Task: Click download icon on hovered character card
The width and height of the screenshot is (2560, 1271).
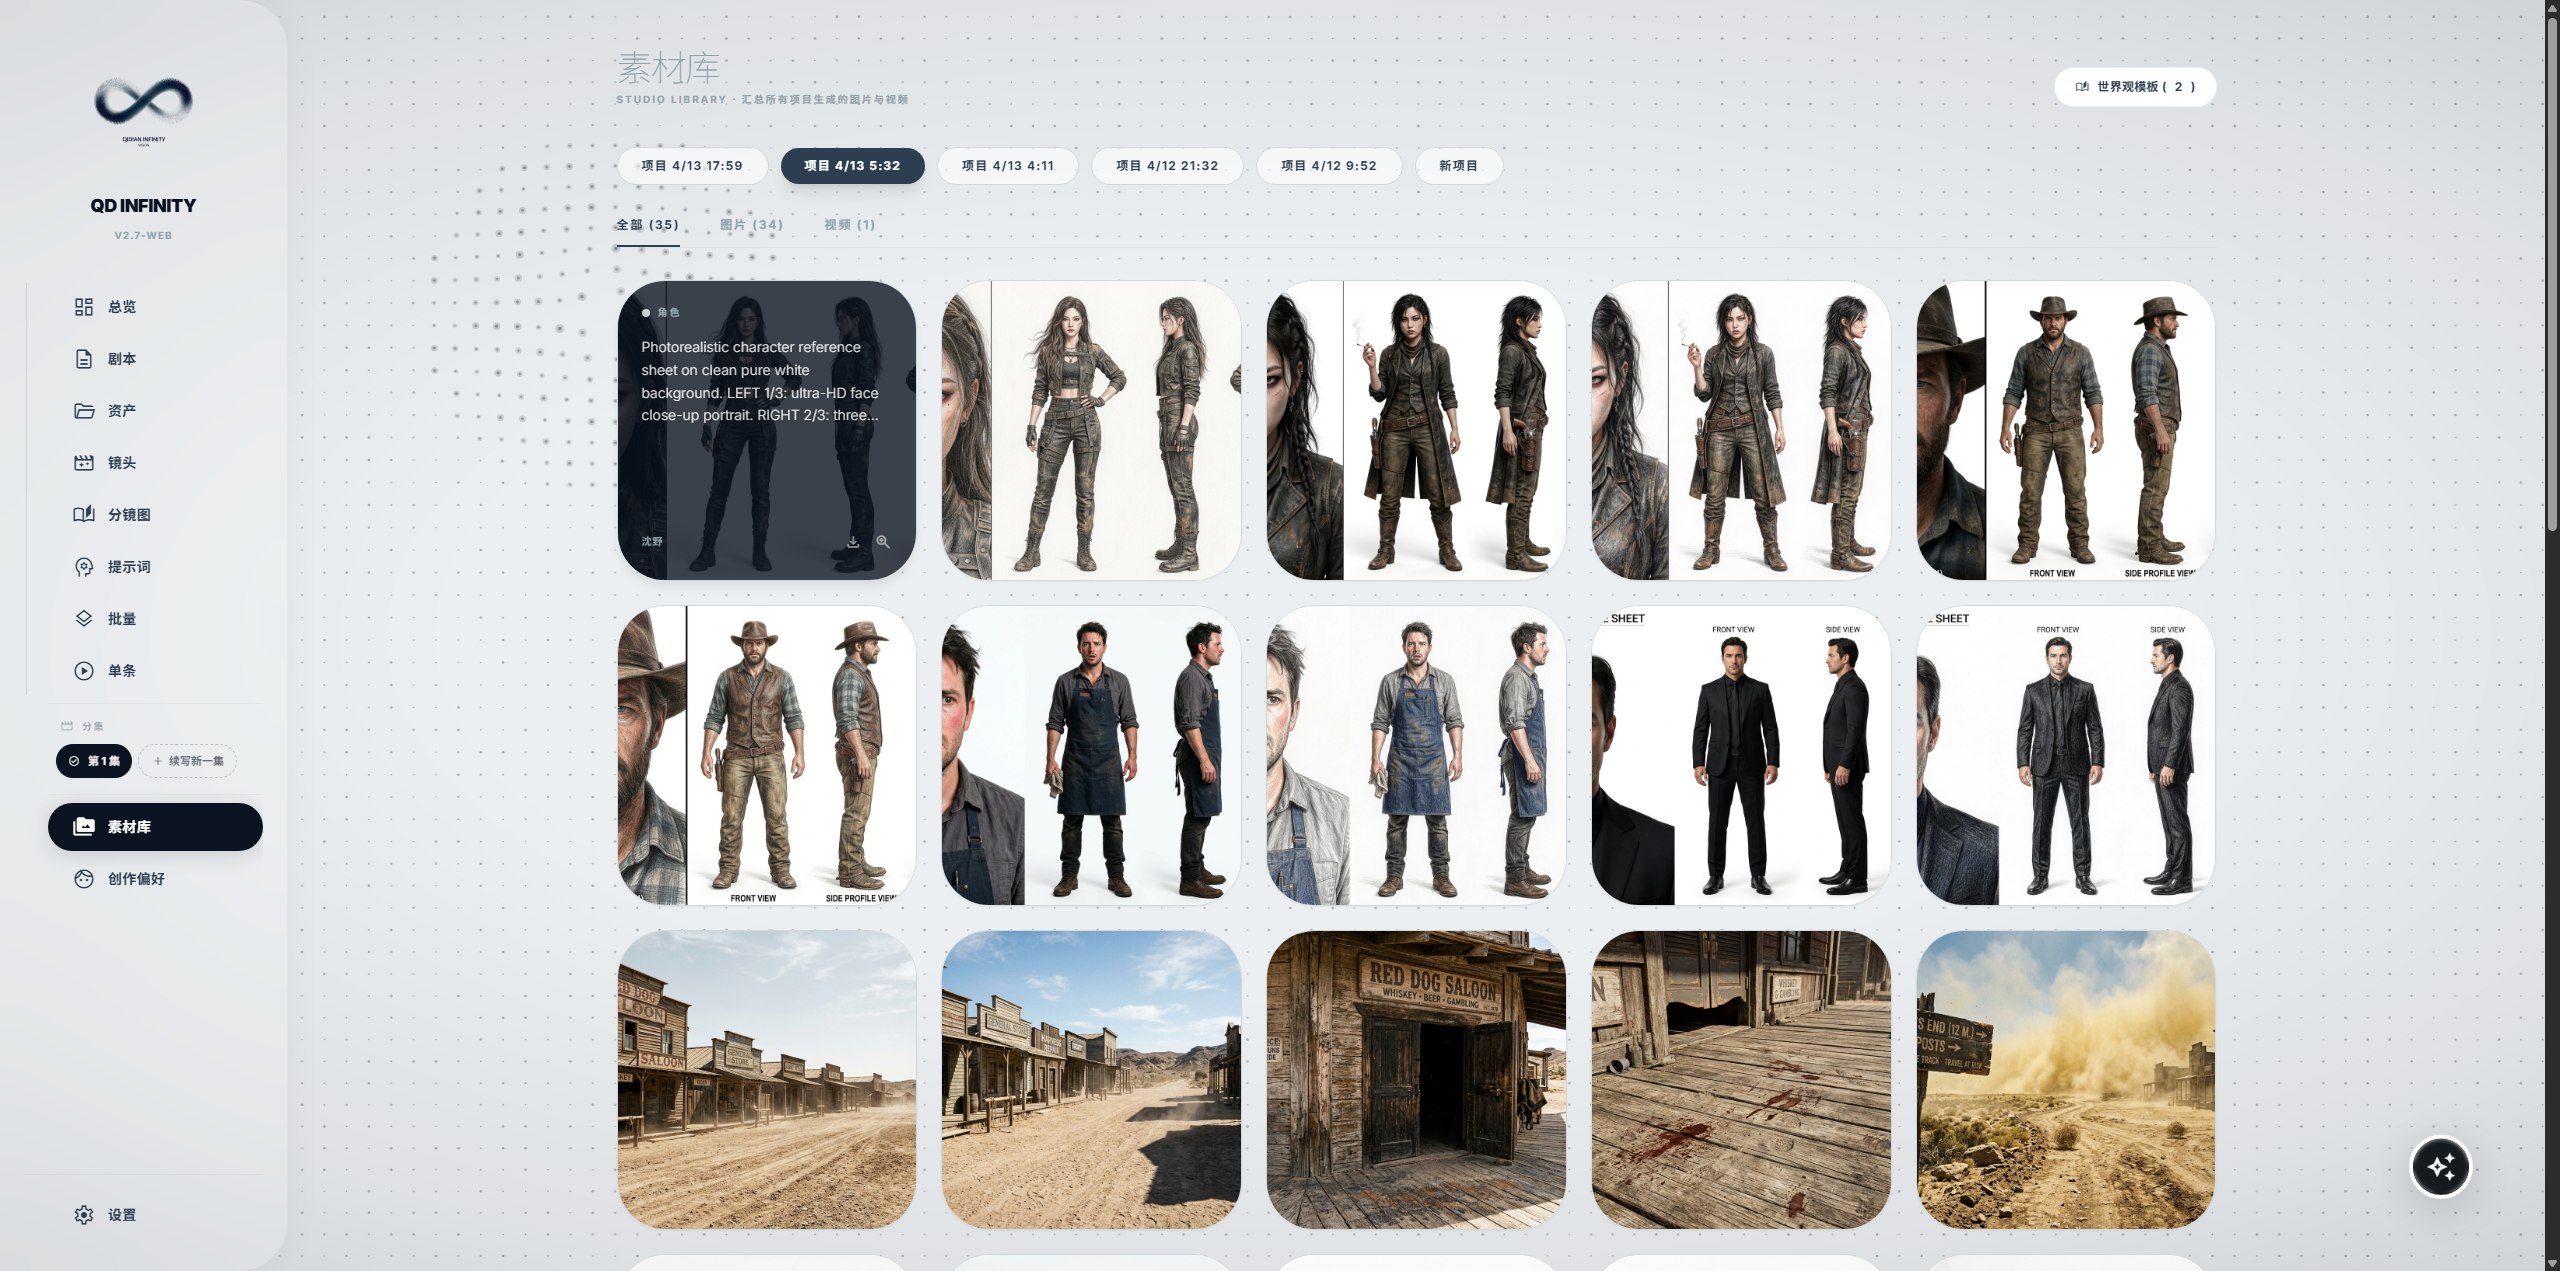Action: [853, 542]
